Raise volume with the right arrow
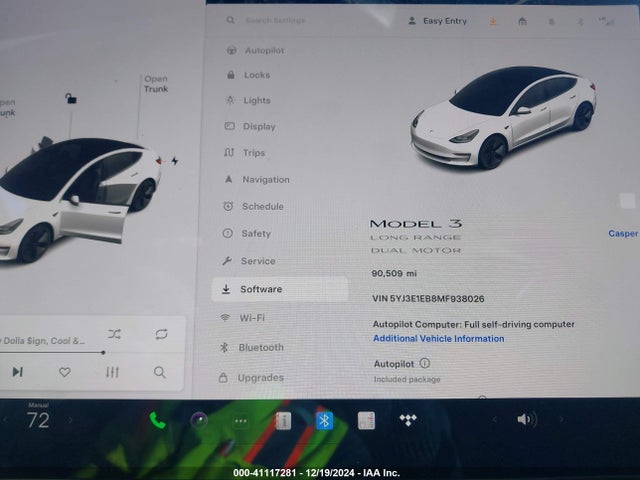The width and height of the screenshot is (640, 480). pyautogui.click(x=562, y=419)
